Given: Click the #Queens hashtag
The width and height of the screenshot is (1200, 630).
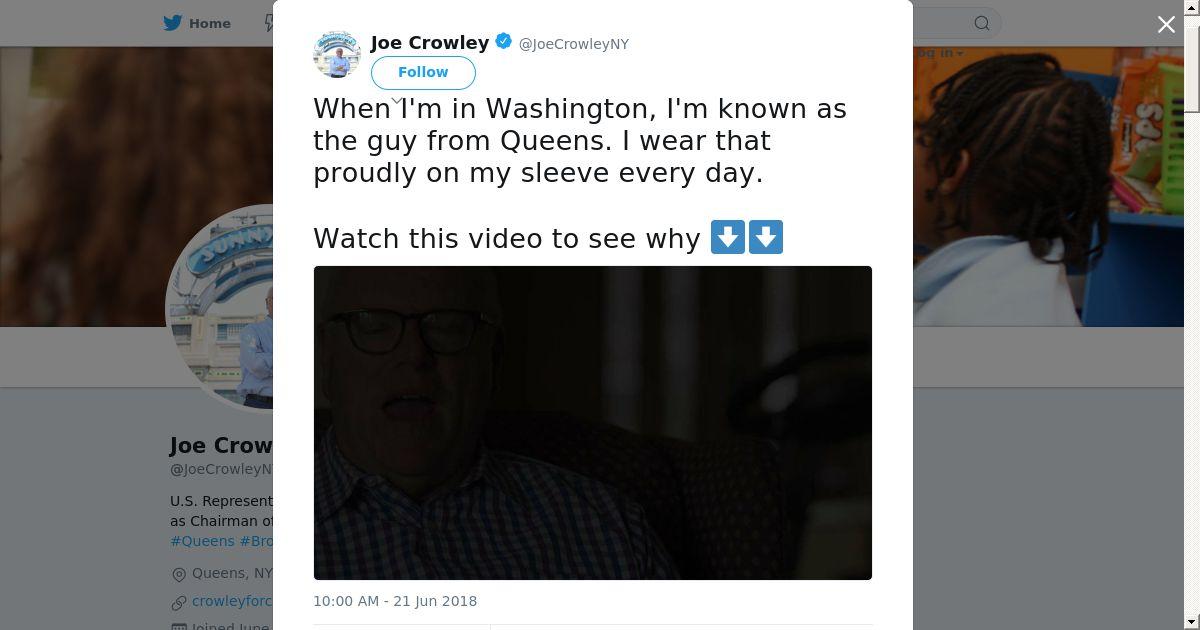Looking at the screenshot, I should 202,541.
